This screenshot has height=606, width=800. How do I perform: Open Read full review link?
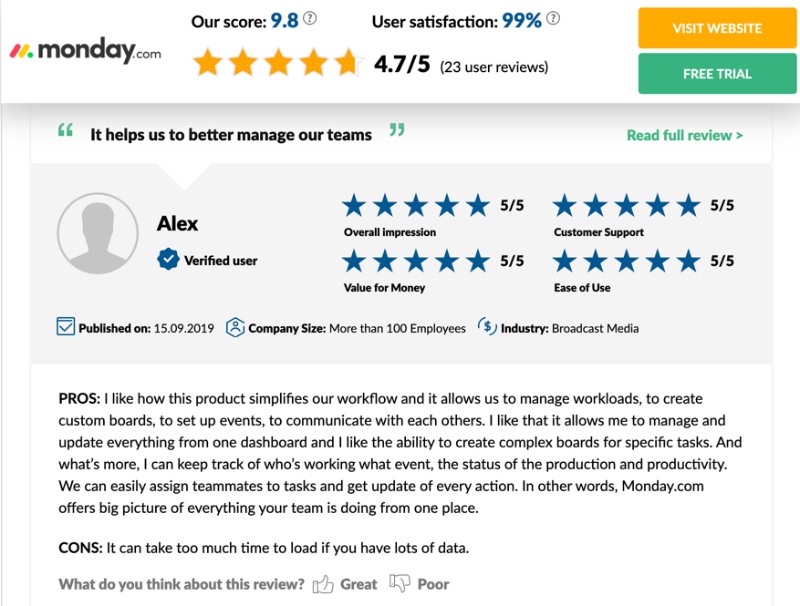point(684,135)
